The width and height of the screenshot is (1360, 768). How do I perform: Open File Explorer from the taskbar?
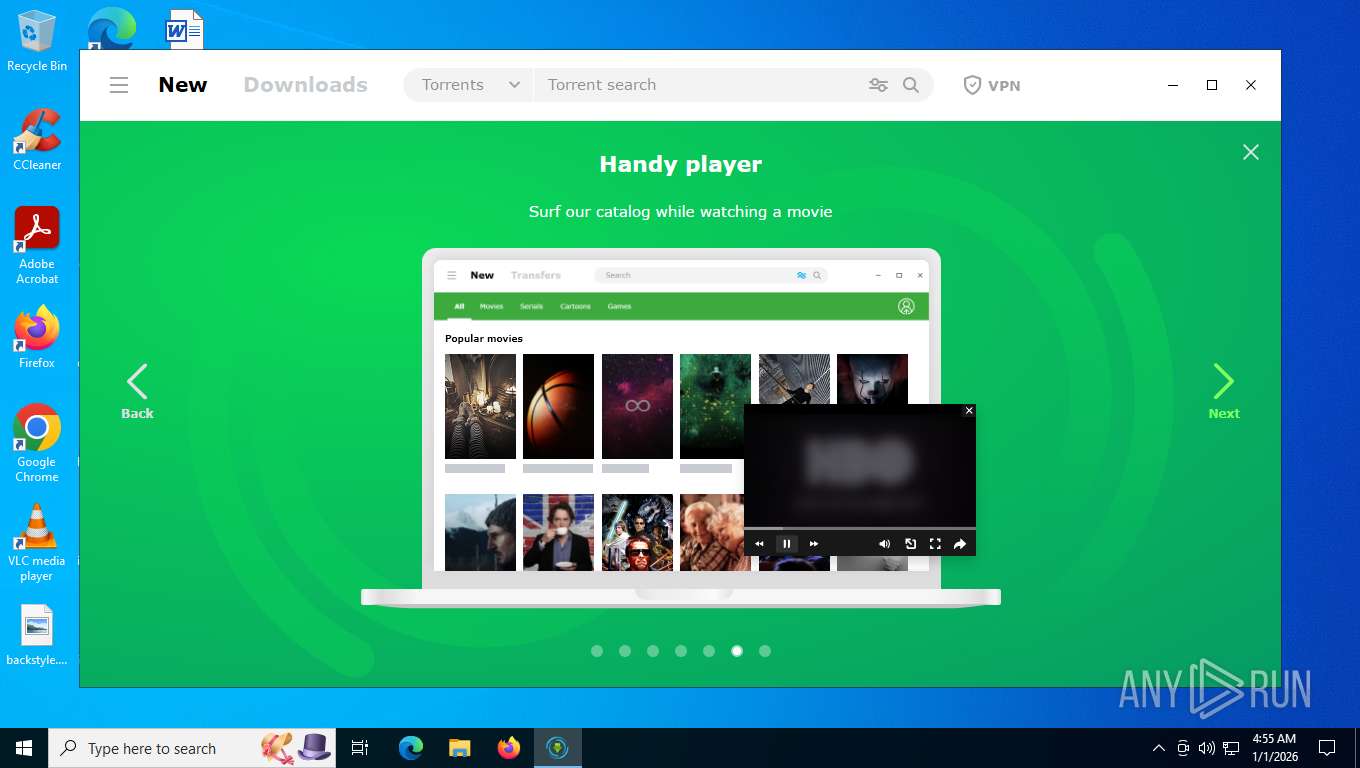click(x=460, y=748)
